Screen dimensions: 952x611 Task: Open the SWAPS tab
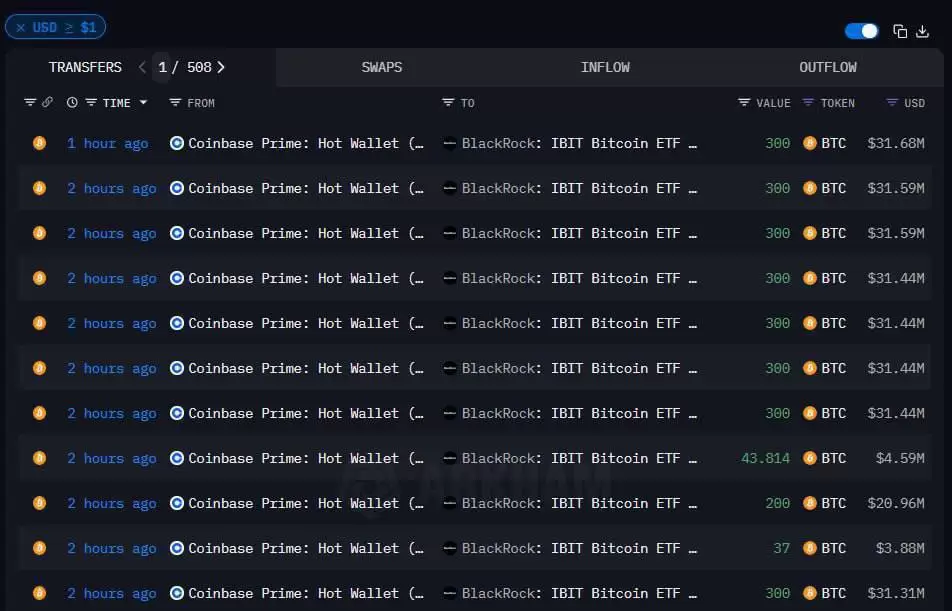tap(382, 67)
